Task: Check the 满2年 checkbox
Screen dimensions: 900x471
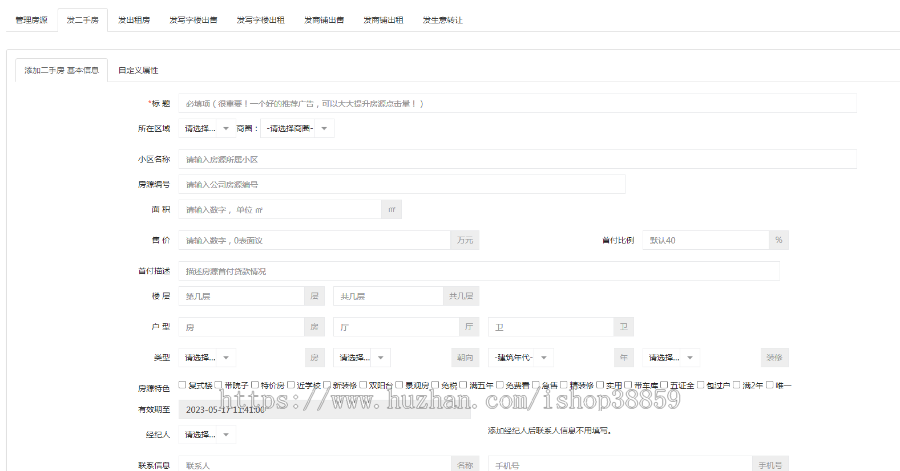Action: (736, 385)
